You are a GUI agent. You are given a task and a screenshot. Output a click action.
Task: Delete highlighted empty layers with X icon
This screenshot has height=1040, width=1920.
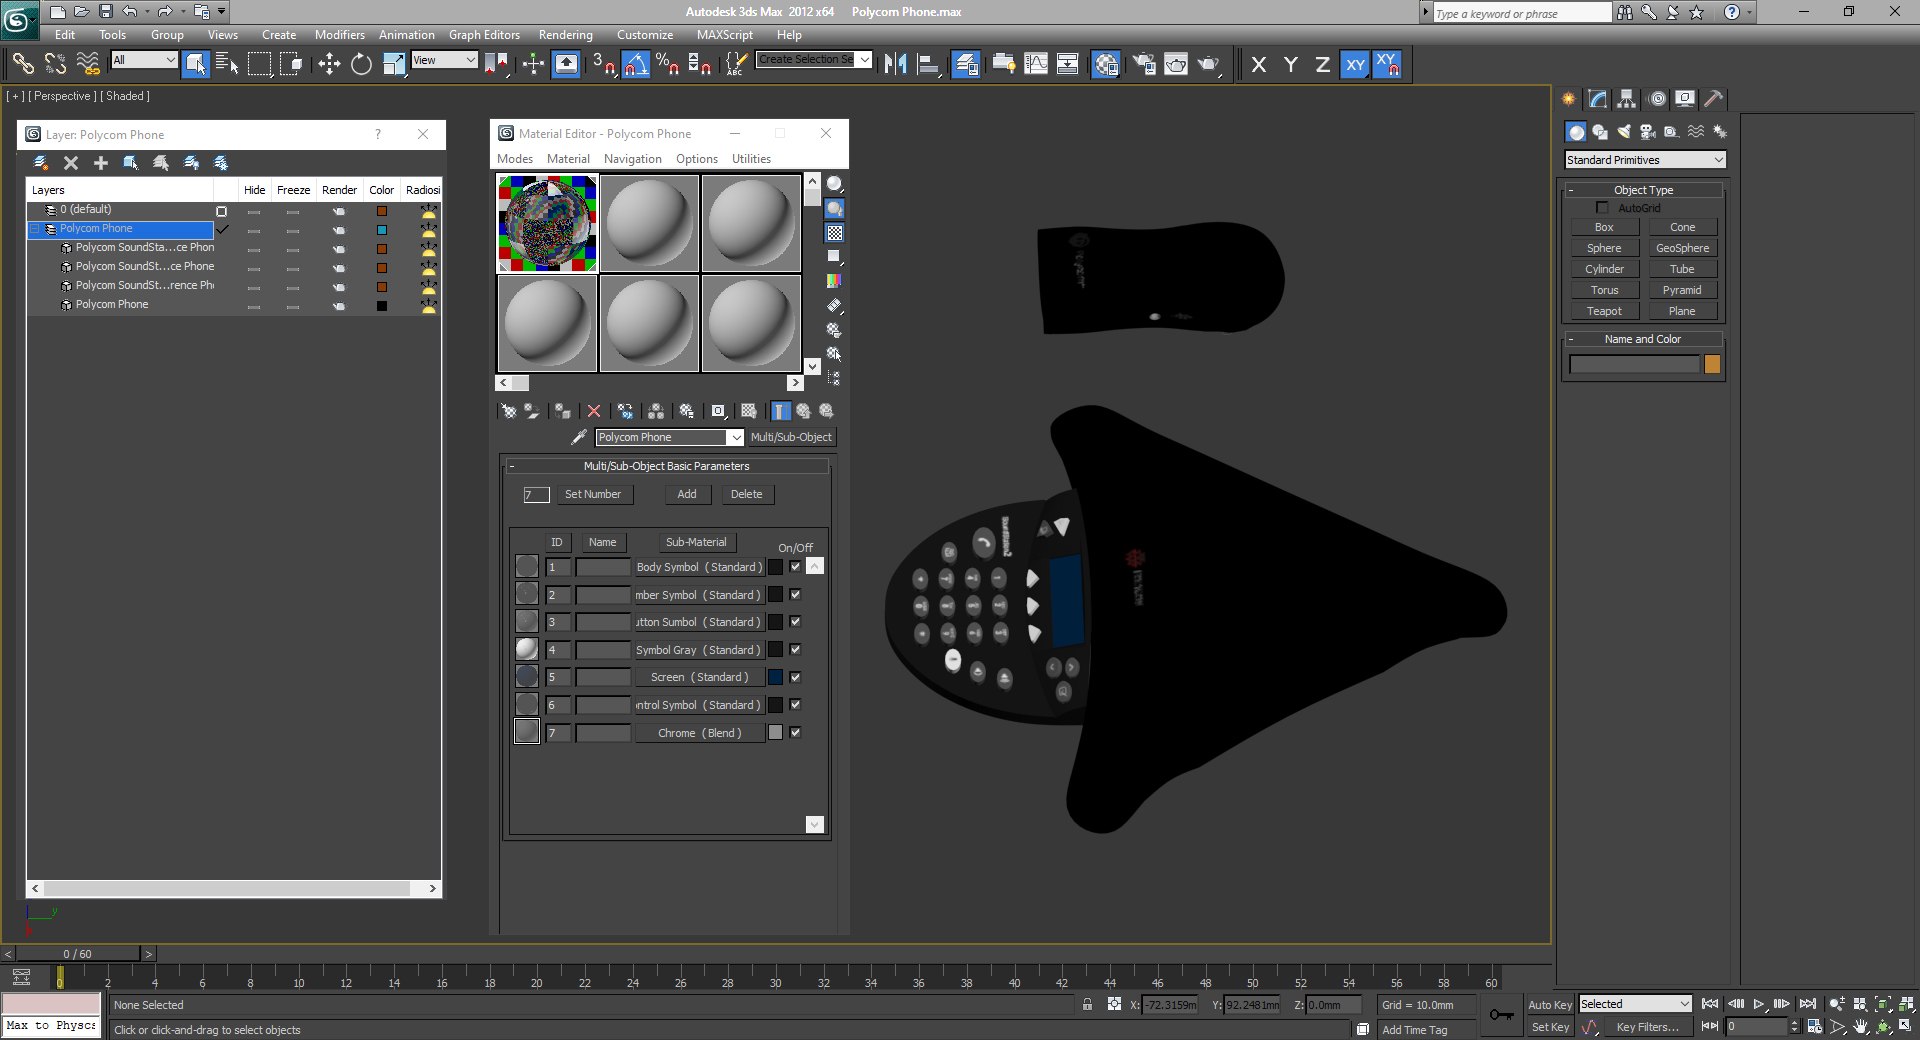[71, 162]
